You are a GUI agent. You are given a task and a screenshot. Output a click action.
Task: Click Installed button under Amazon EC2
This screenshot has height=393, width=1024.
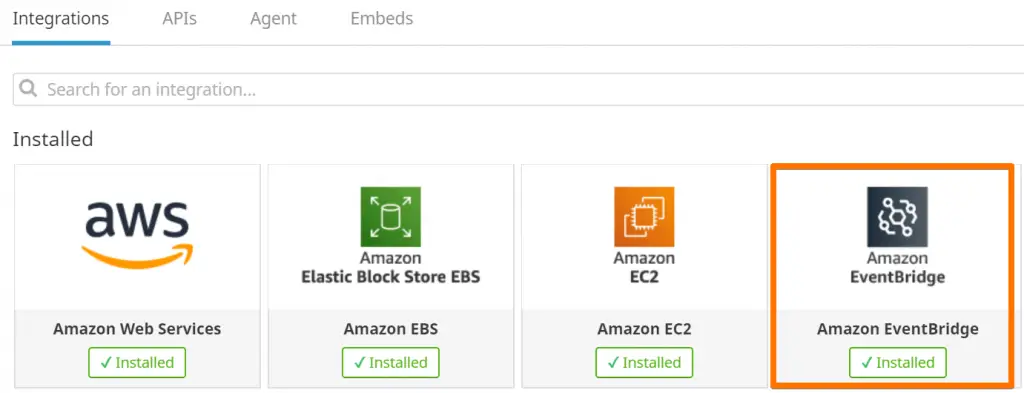point(644,362)
